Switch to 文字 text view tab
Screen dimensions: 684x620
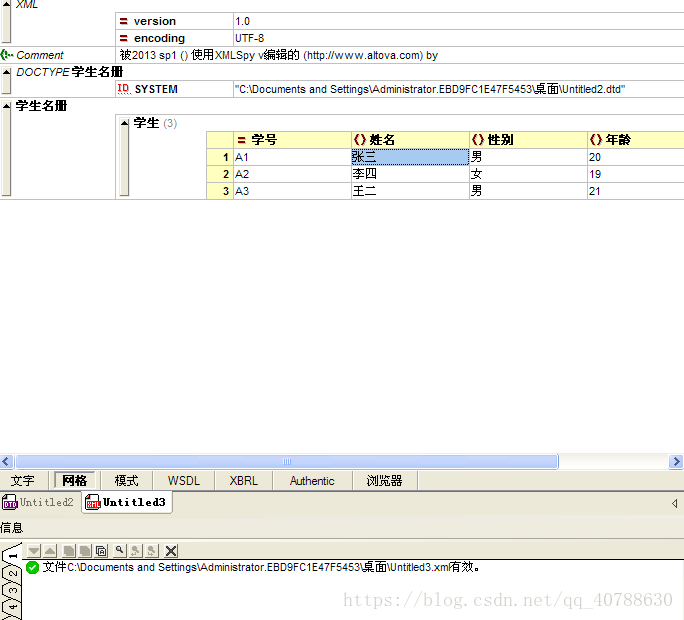(x=23, y=481)
